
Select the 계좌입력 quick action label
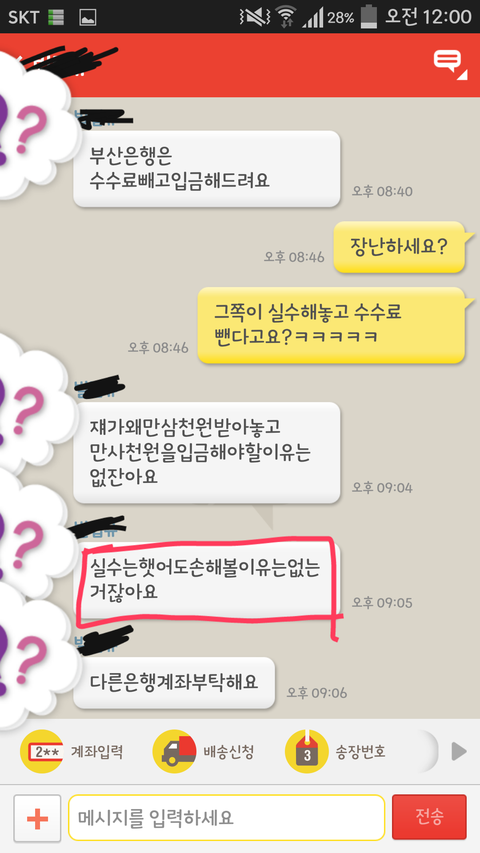point(96,752)
